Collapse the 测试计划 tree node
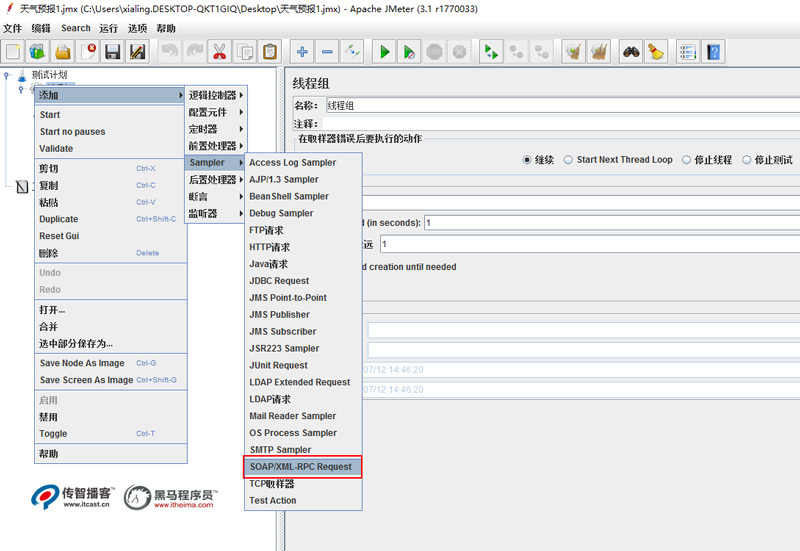800x551 pixels. [x=6, y=76]
